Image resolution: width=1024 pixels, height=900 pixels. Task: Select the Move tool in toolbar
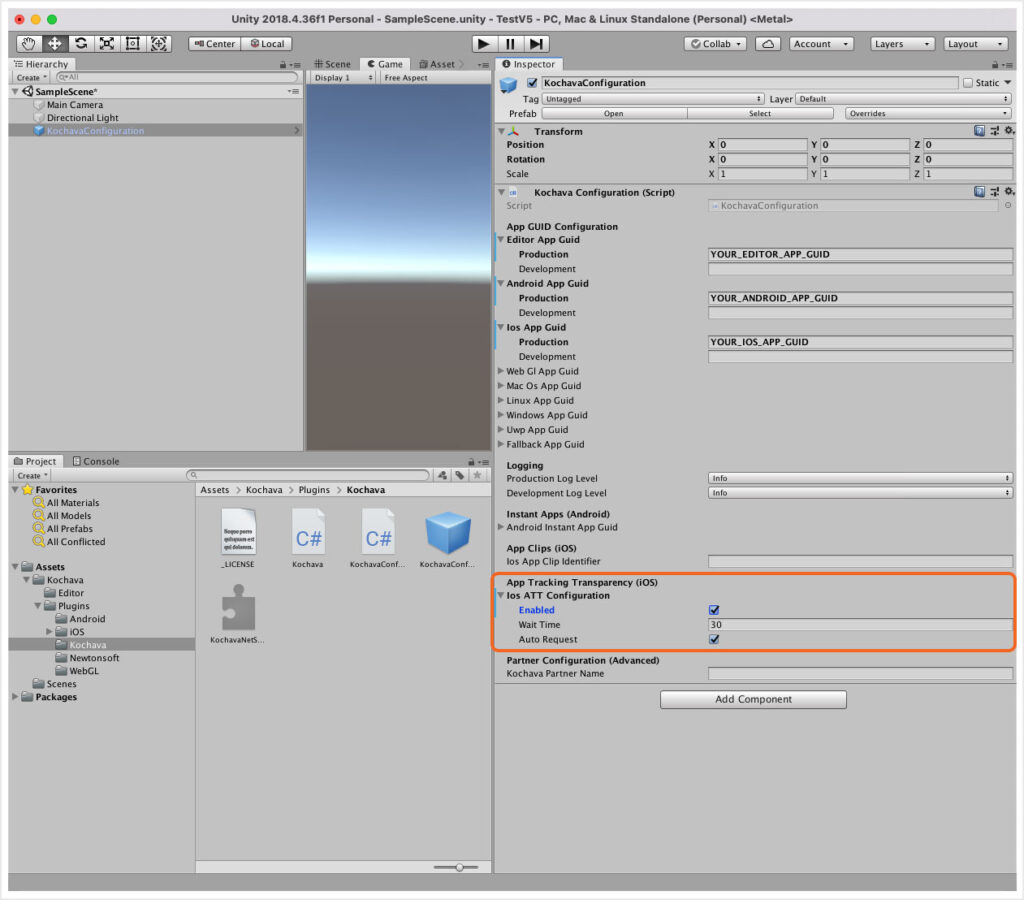[55, 44]
